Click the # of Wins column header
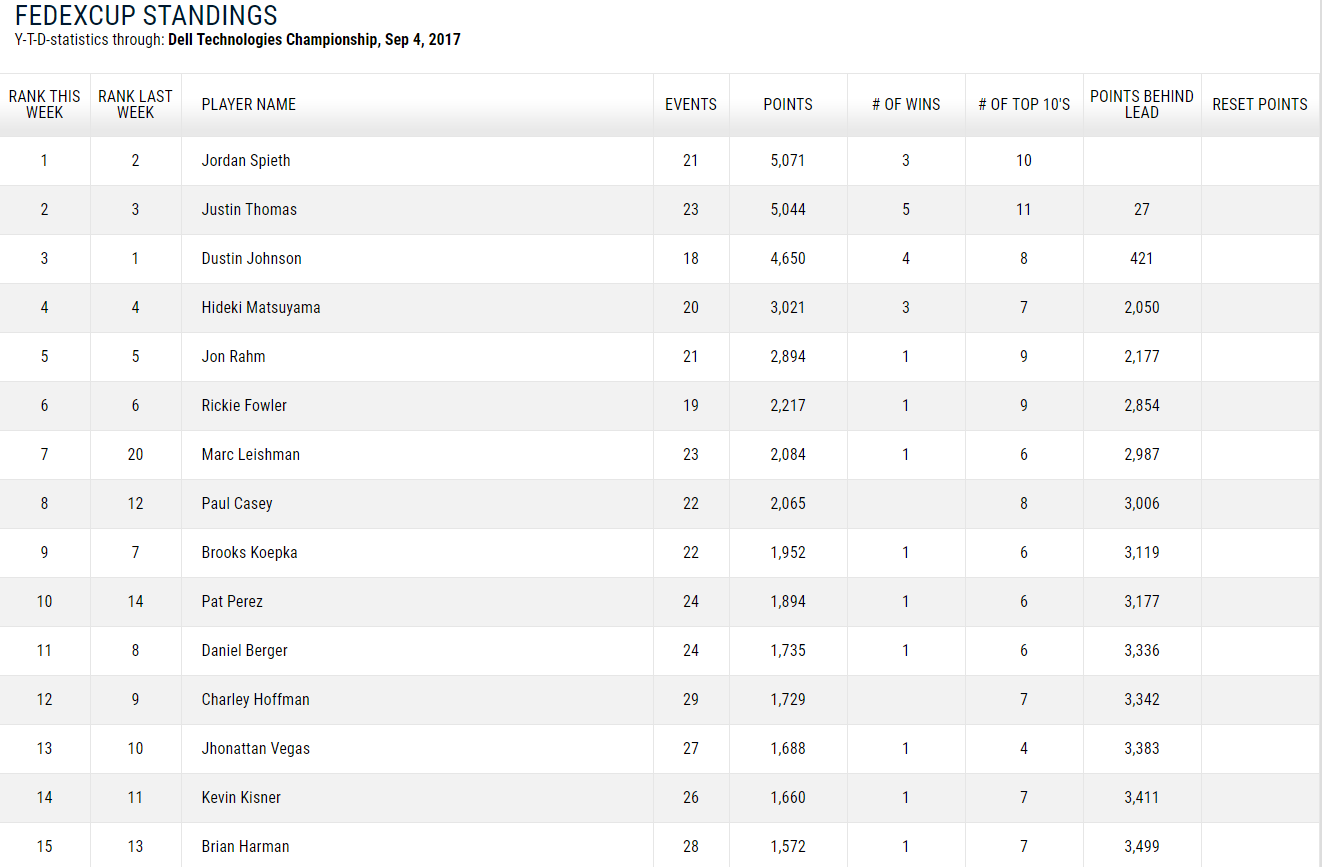This screenshot has width=1322, height=867. [906, 105]
